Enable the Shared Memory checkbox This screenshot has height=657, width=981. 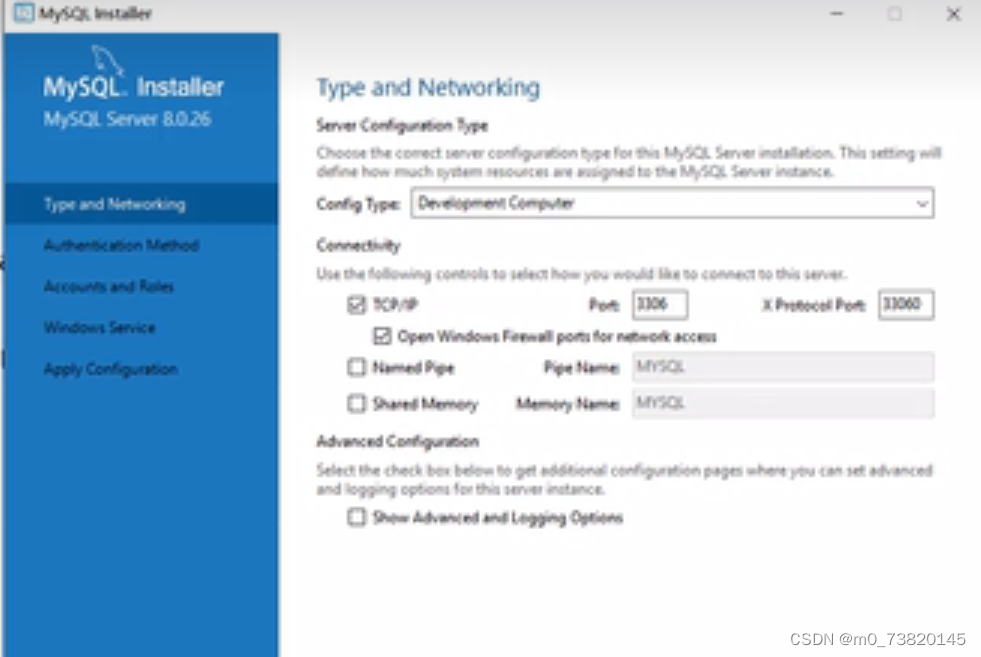[x=357, y=404]
